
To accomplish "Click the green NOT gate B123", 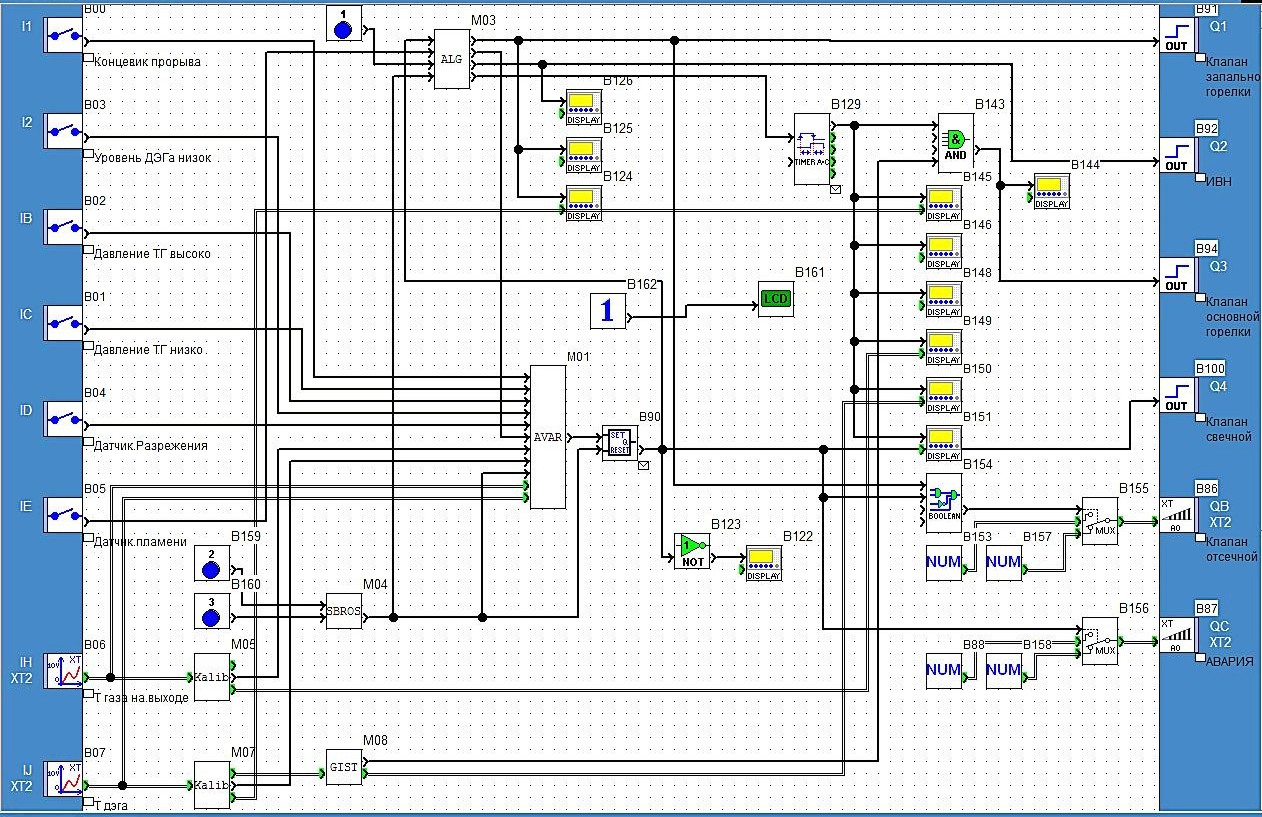I will click(692, 552).
